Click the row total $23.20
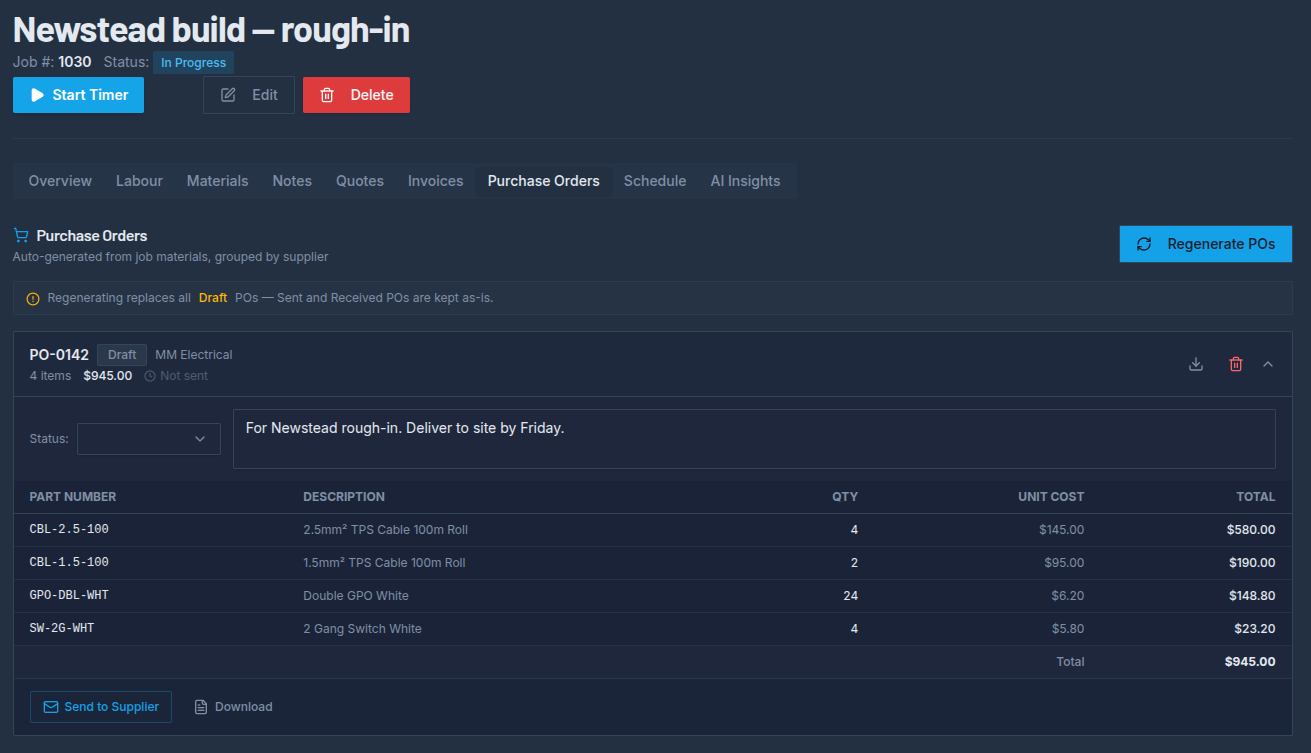 (1255, 629)
